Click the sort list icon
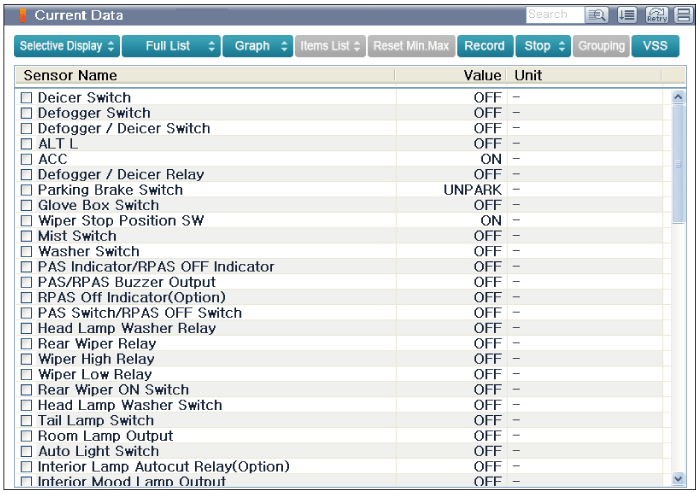The image size is (700, 493). pos(627,15)
